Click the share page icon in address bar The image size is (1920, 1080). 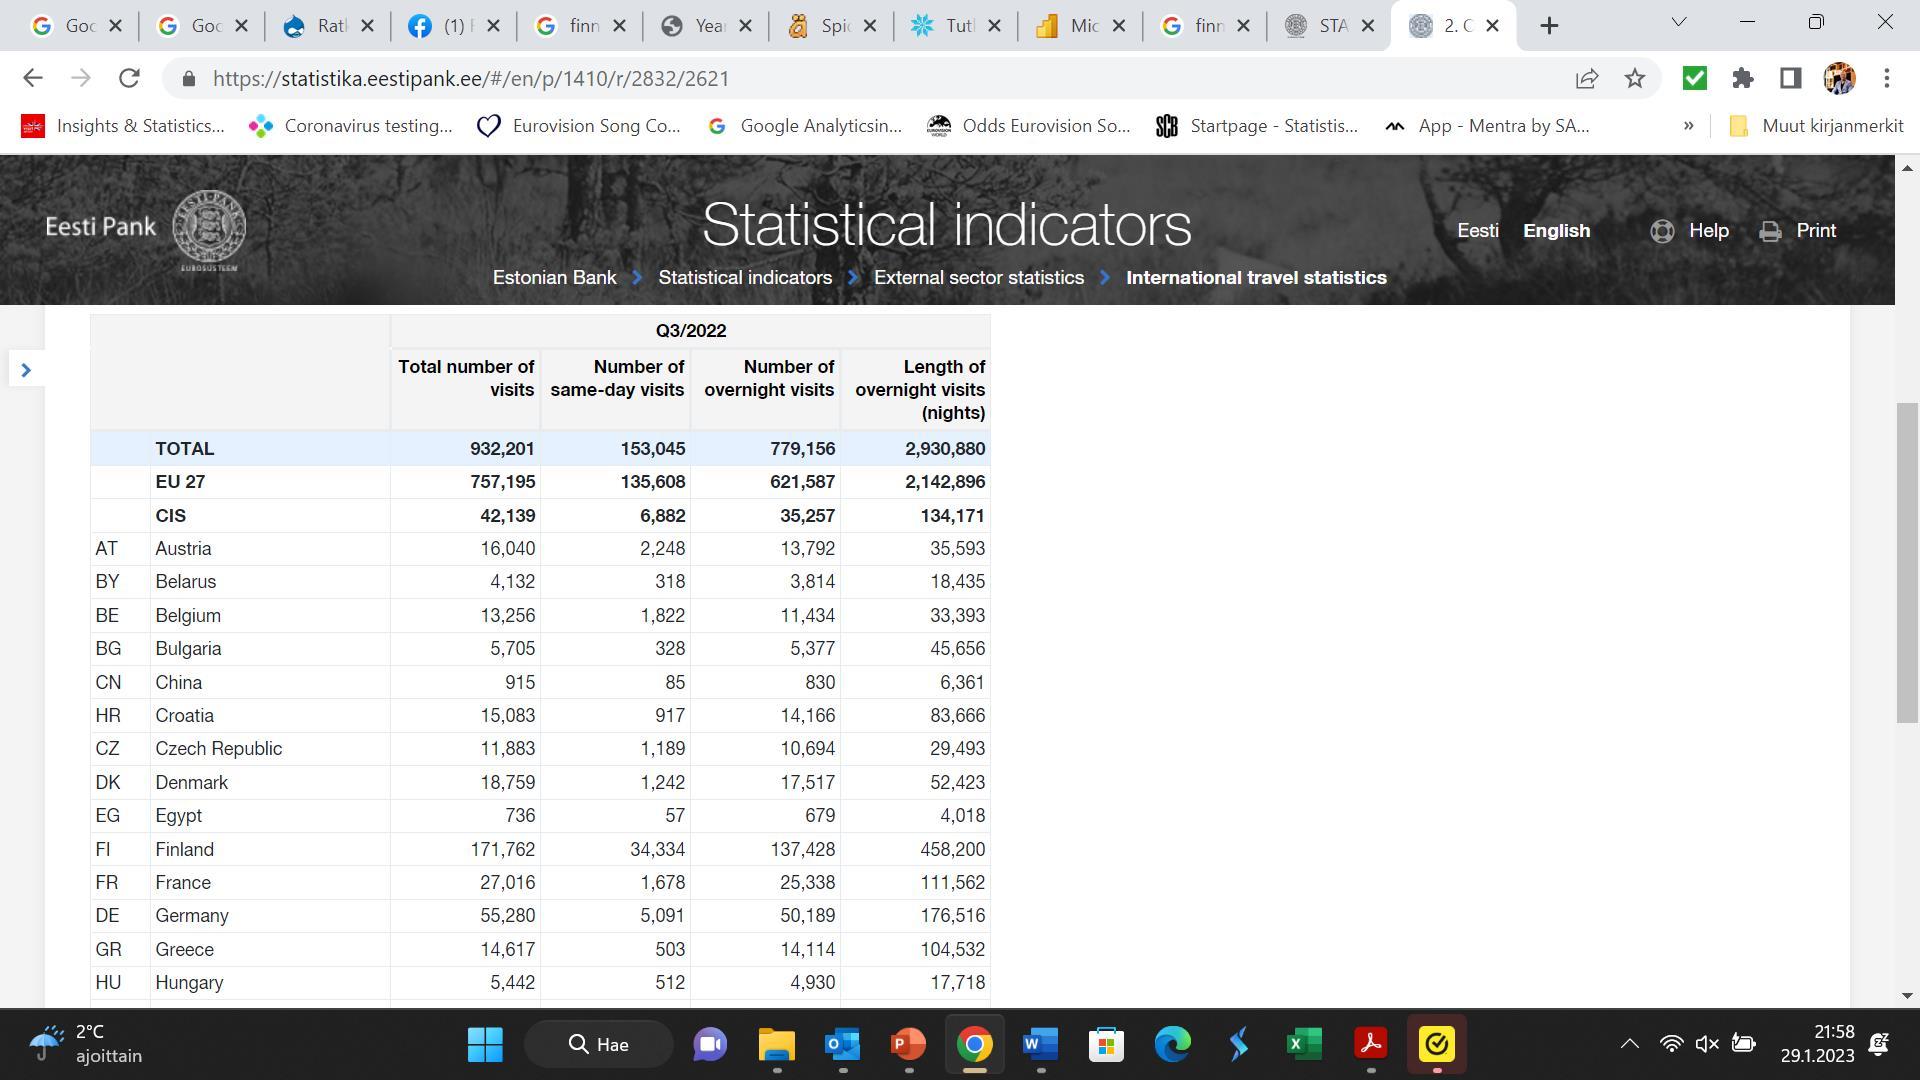[x=1586, y=78]
